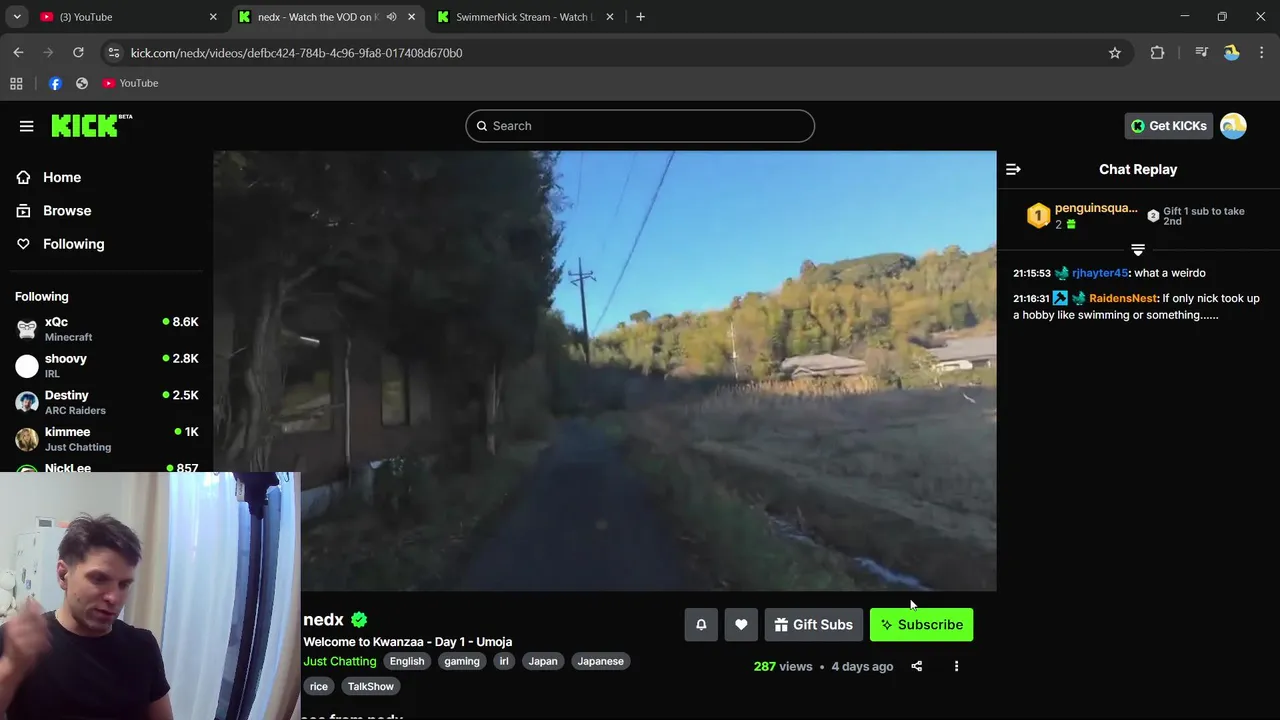Click the Just Chatting category link
This screenshot has width=1280, height=720.
tap(340, 661)
